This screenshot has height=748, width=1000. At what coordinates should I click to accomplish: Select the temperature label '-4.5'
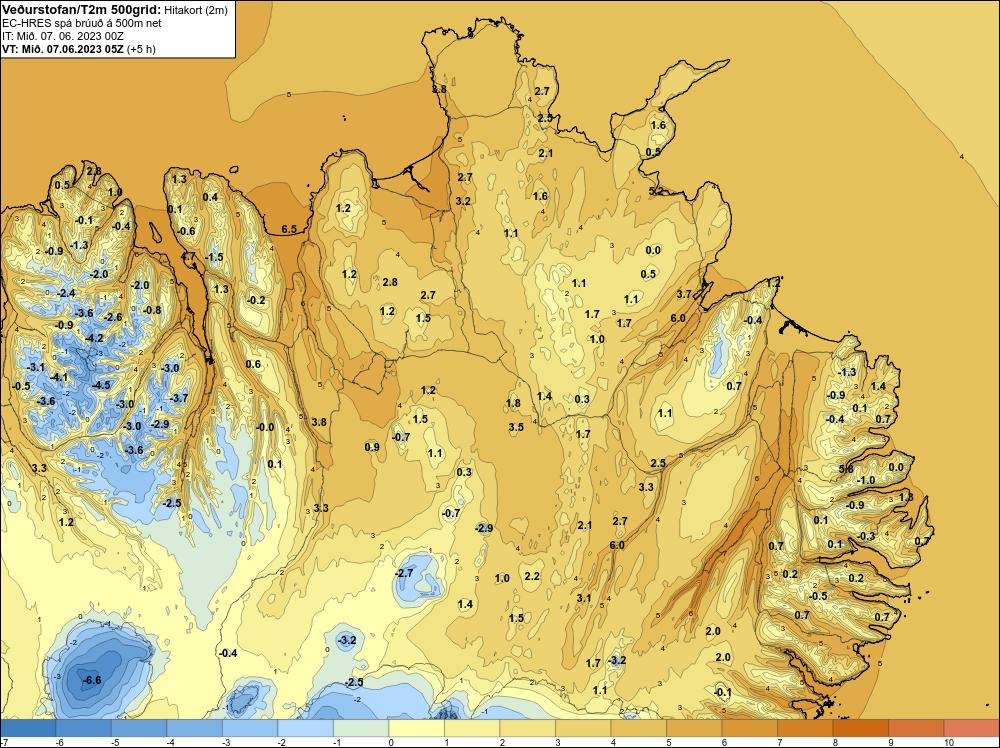click(101, 385)
